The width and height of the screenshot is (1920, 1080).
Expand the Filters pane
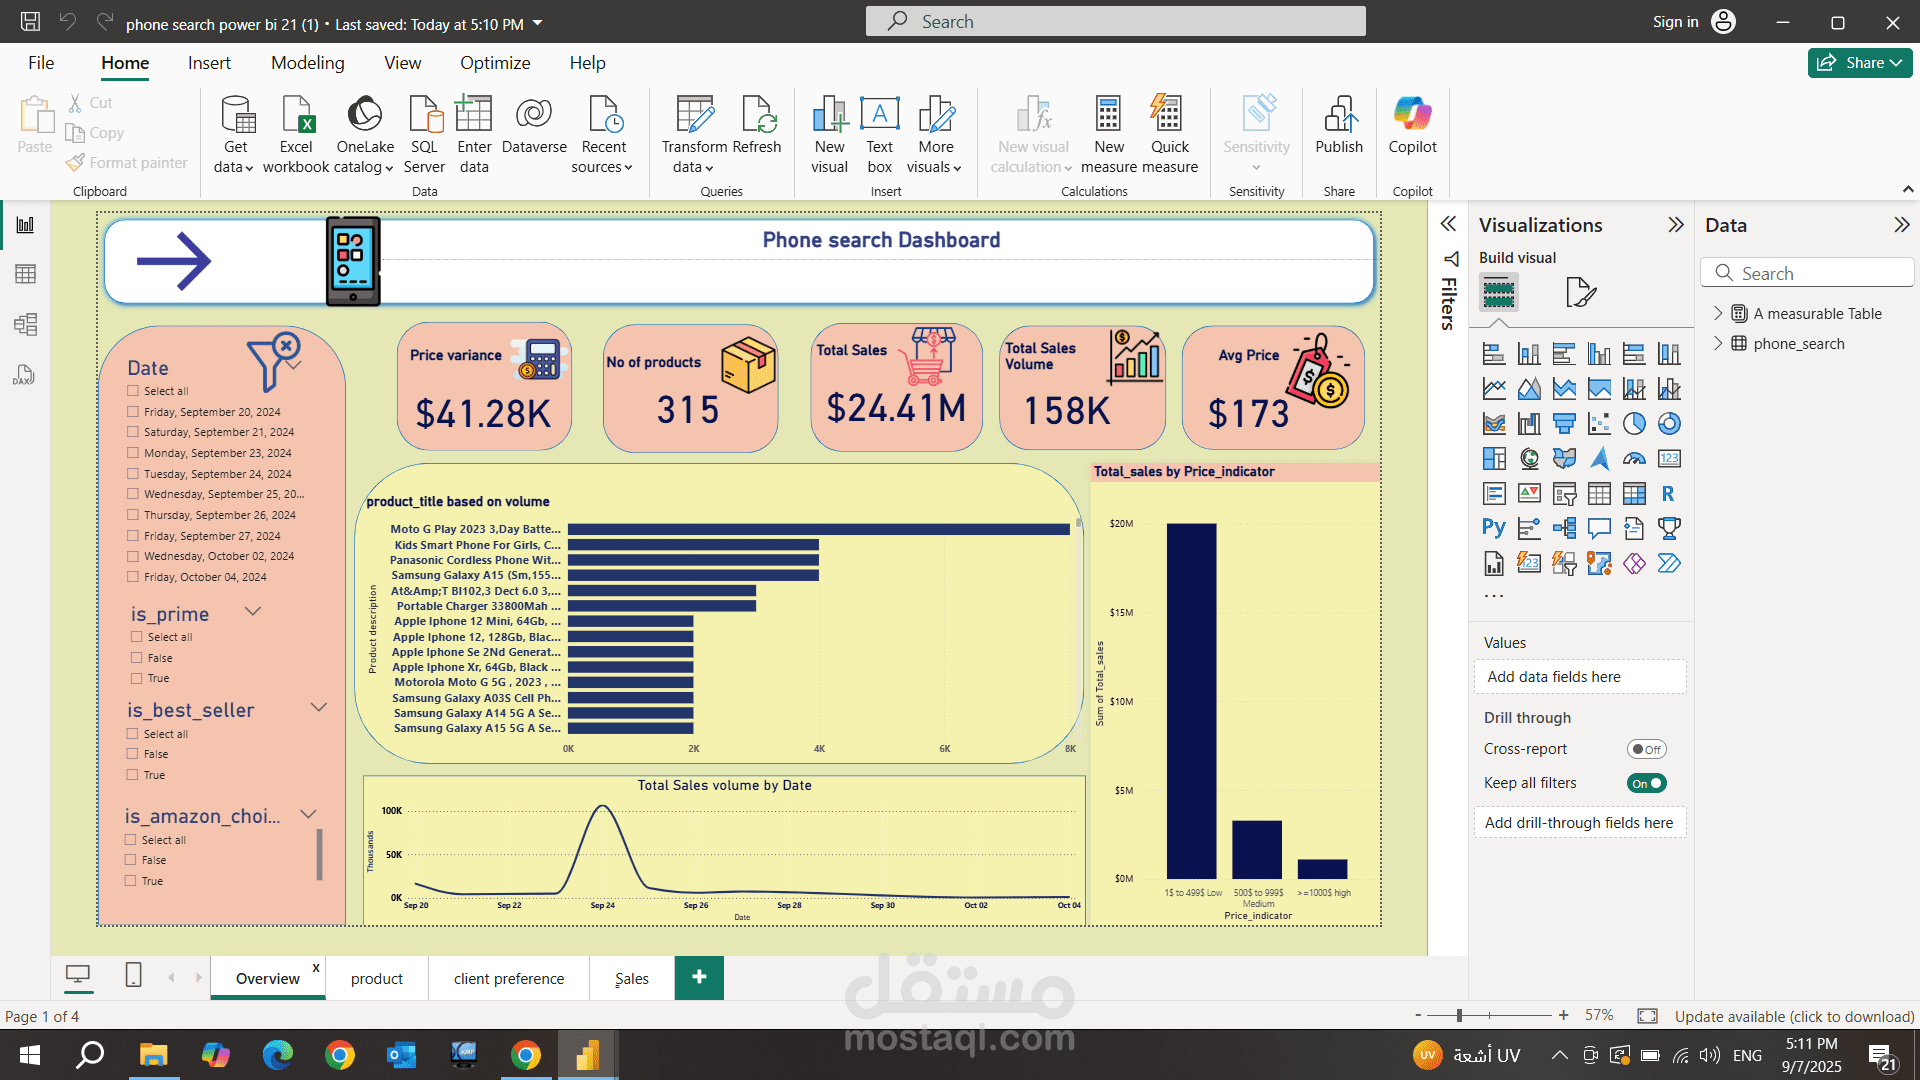(1448, 224)
